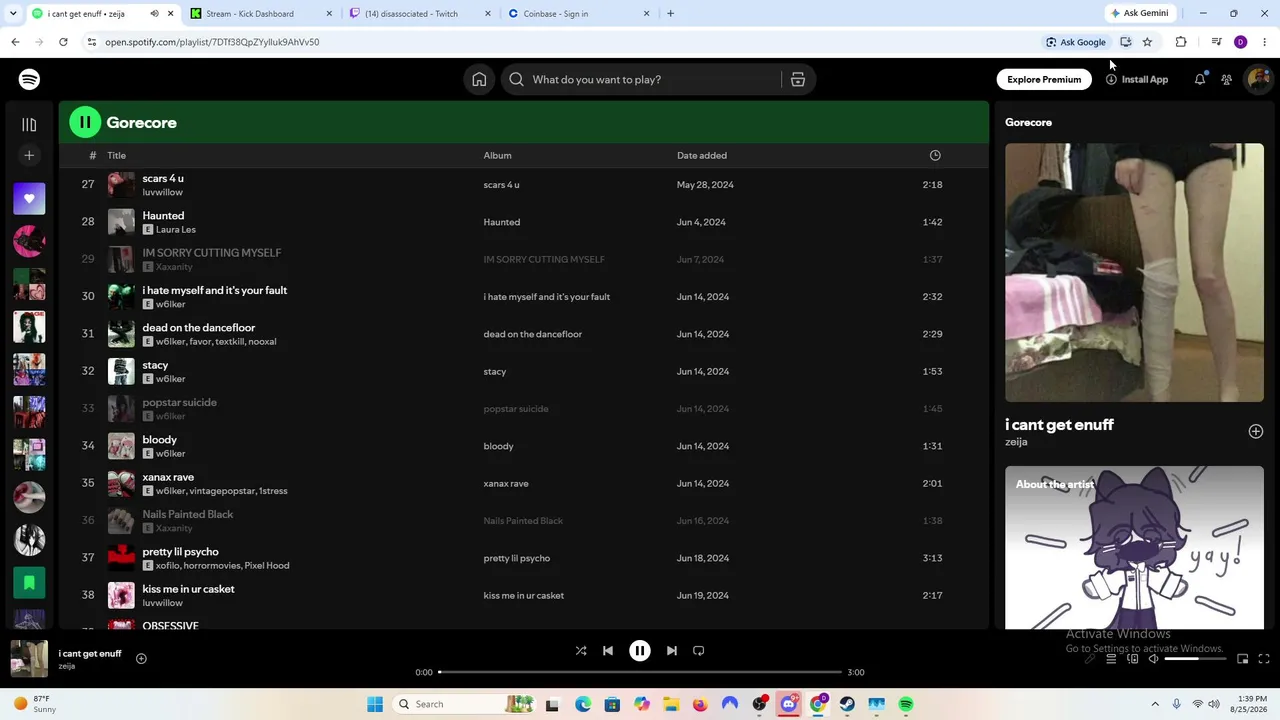Image resolution: width=1280 pixels, height=720 pixels.
Task: Open the Chrome profile D avatar
Action: pyautogui.click(x=1240, y=42)
